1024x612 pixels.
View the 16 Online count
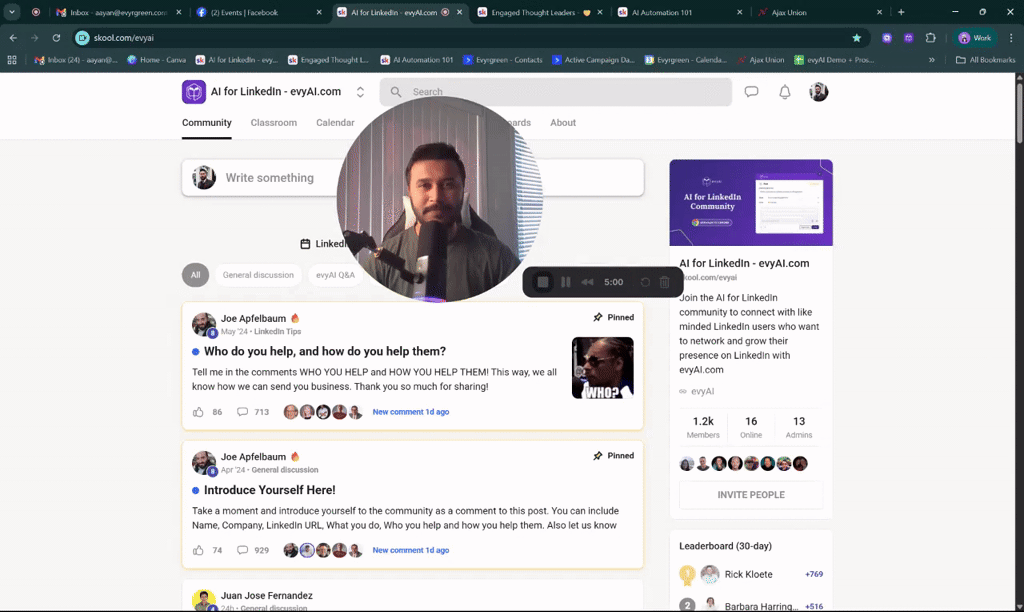click(x=751, y=427)
